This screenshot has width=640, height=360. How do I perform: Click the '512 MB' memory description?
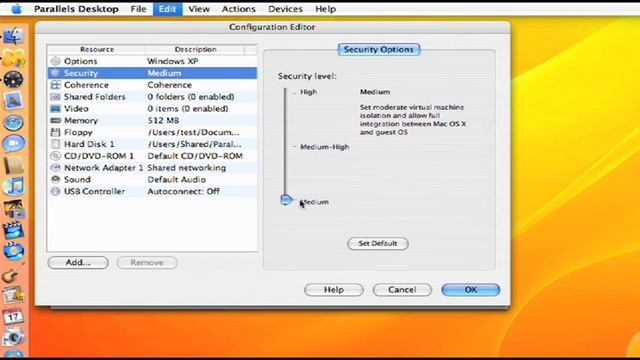[x=163, y=120]
